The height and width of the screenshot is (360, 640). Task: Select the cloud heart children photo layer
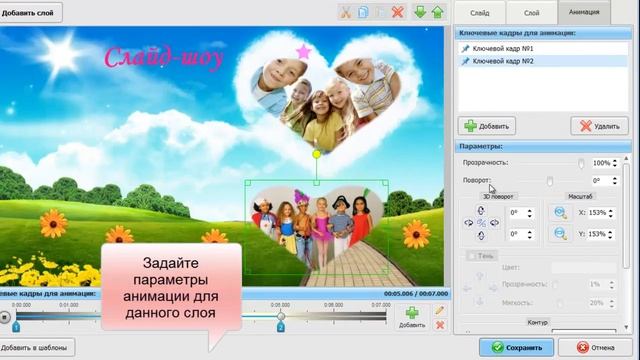tap(327, 102)
